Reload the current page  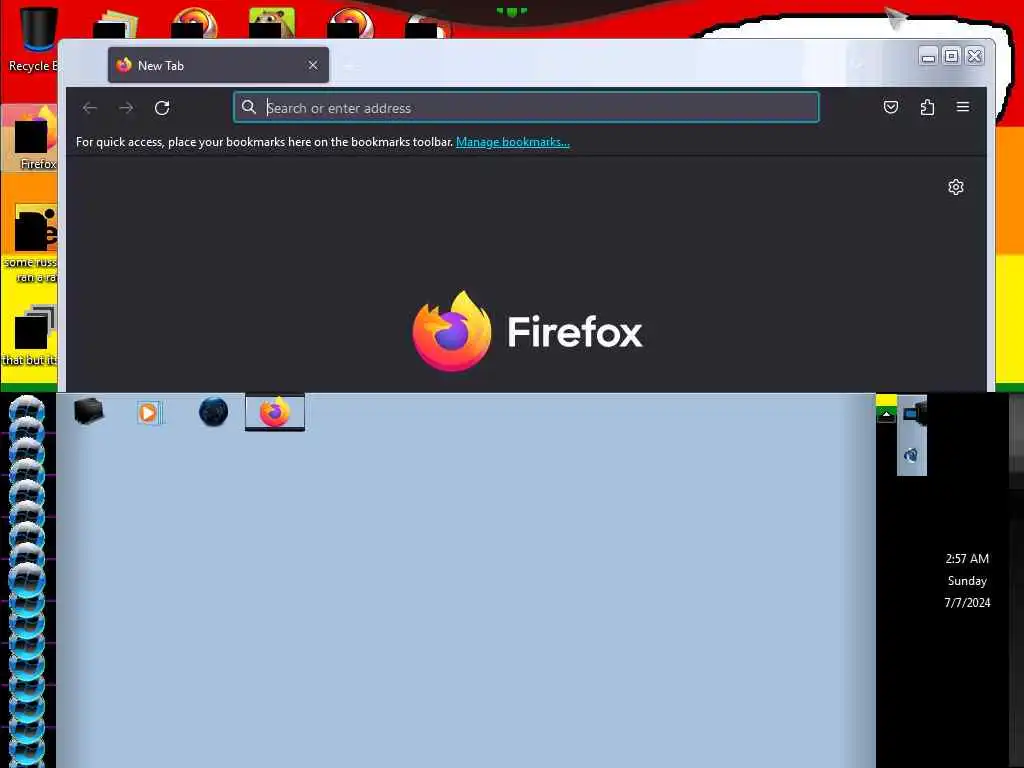coord(162,108)
